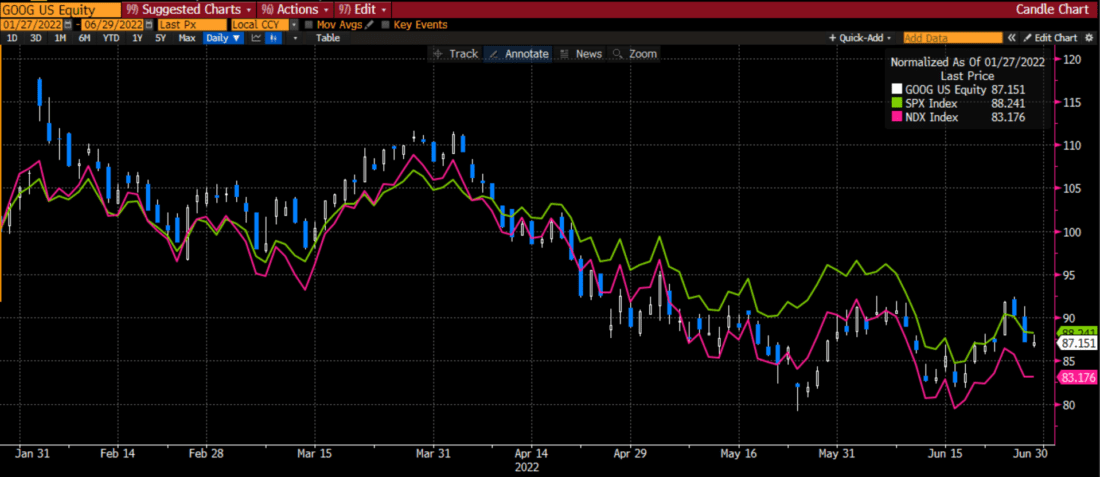Open the News overlay tool
The width and height of the screenshot is (1100, 477).
point(582,54)
